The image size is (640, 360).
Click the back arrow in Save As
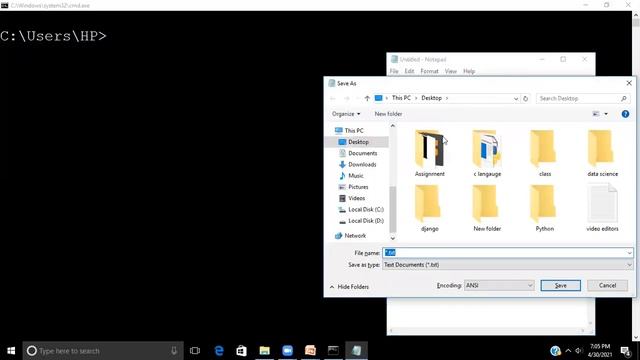(x=333, y=98)
